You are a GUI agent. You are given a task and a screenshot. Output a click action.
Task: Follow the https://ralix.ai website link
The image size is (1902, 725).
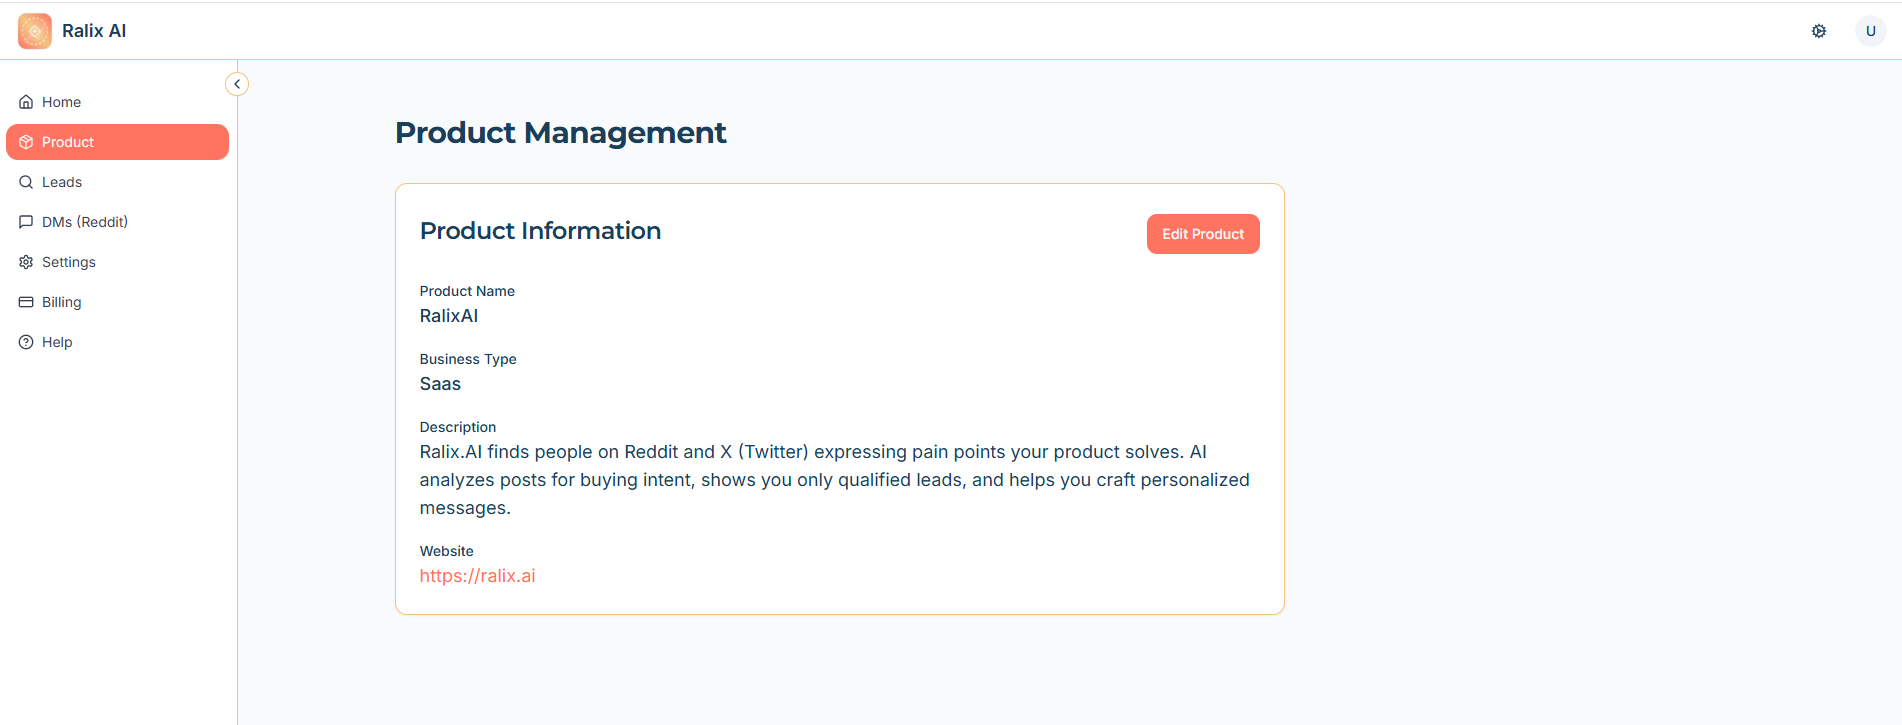point(477,576)
